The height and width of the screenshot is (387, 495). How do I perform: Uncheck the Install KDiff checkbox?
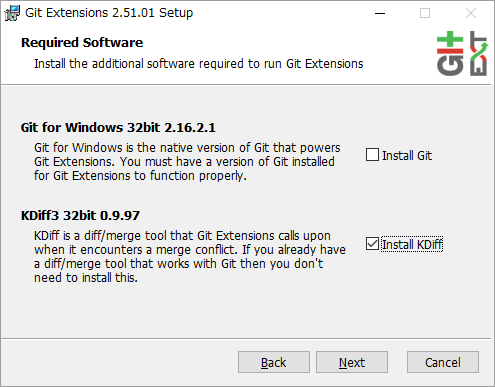click(372, 244)
